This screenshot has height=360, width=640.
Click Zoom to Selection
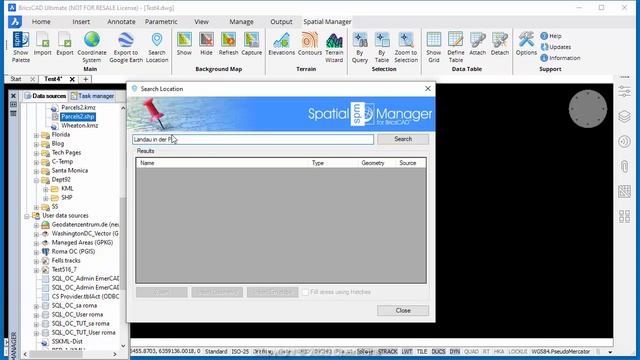(x=406, y=47)
